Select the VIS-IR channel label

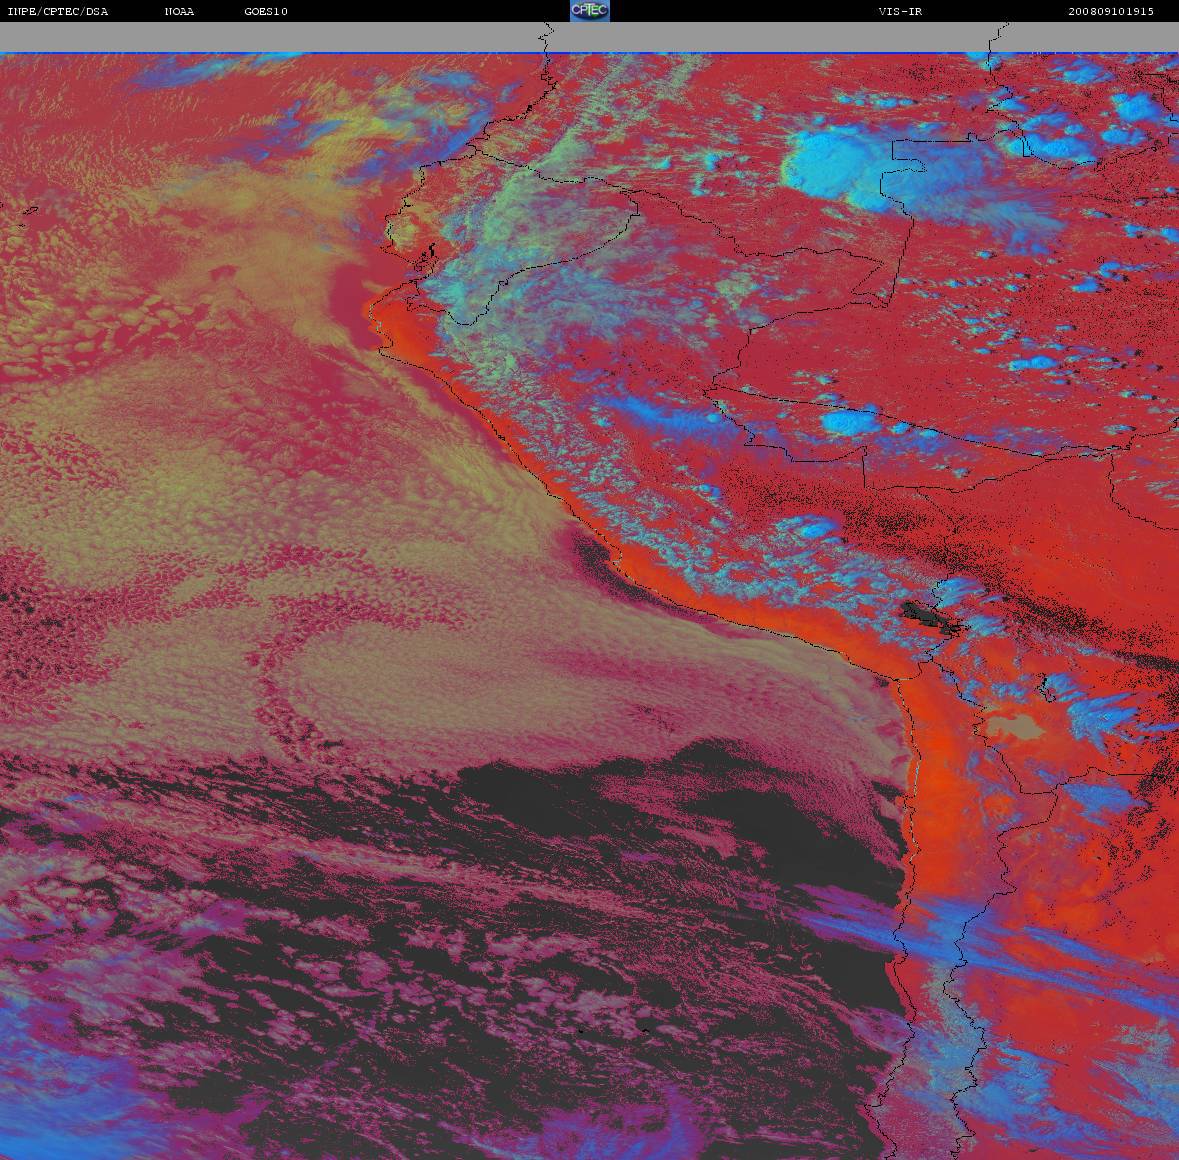(900, 11)
